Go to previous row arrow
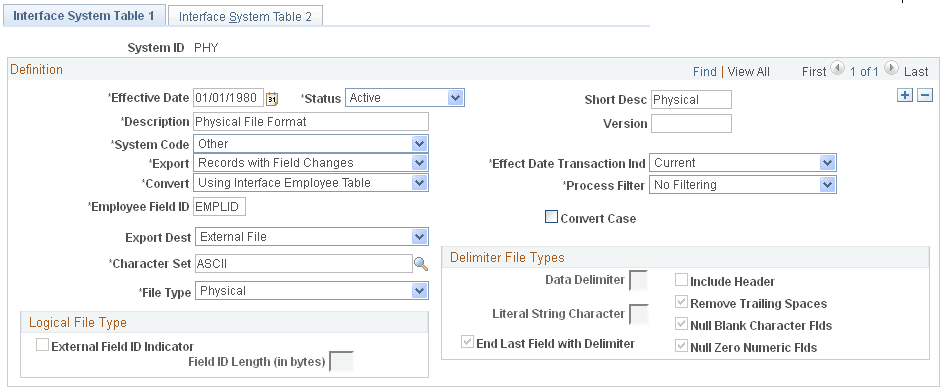The height and width of the screenshot is (390, 944). (x=837, y=69)
